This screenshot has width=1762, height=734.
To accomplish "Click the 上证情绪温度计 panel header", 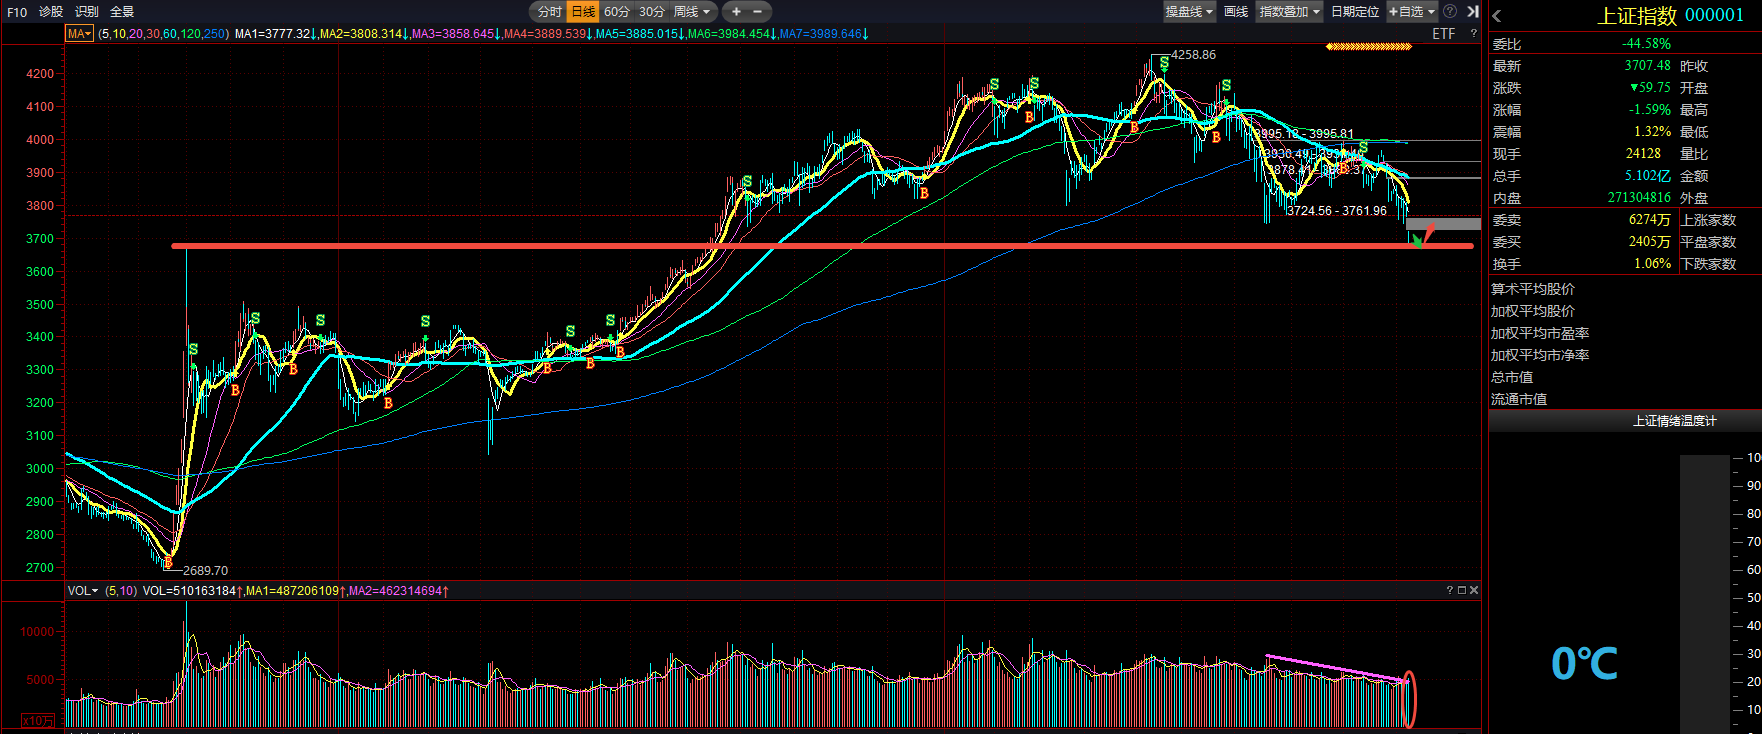I will (x=1675, y=421).
